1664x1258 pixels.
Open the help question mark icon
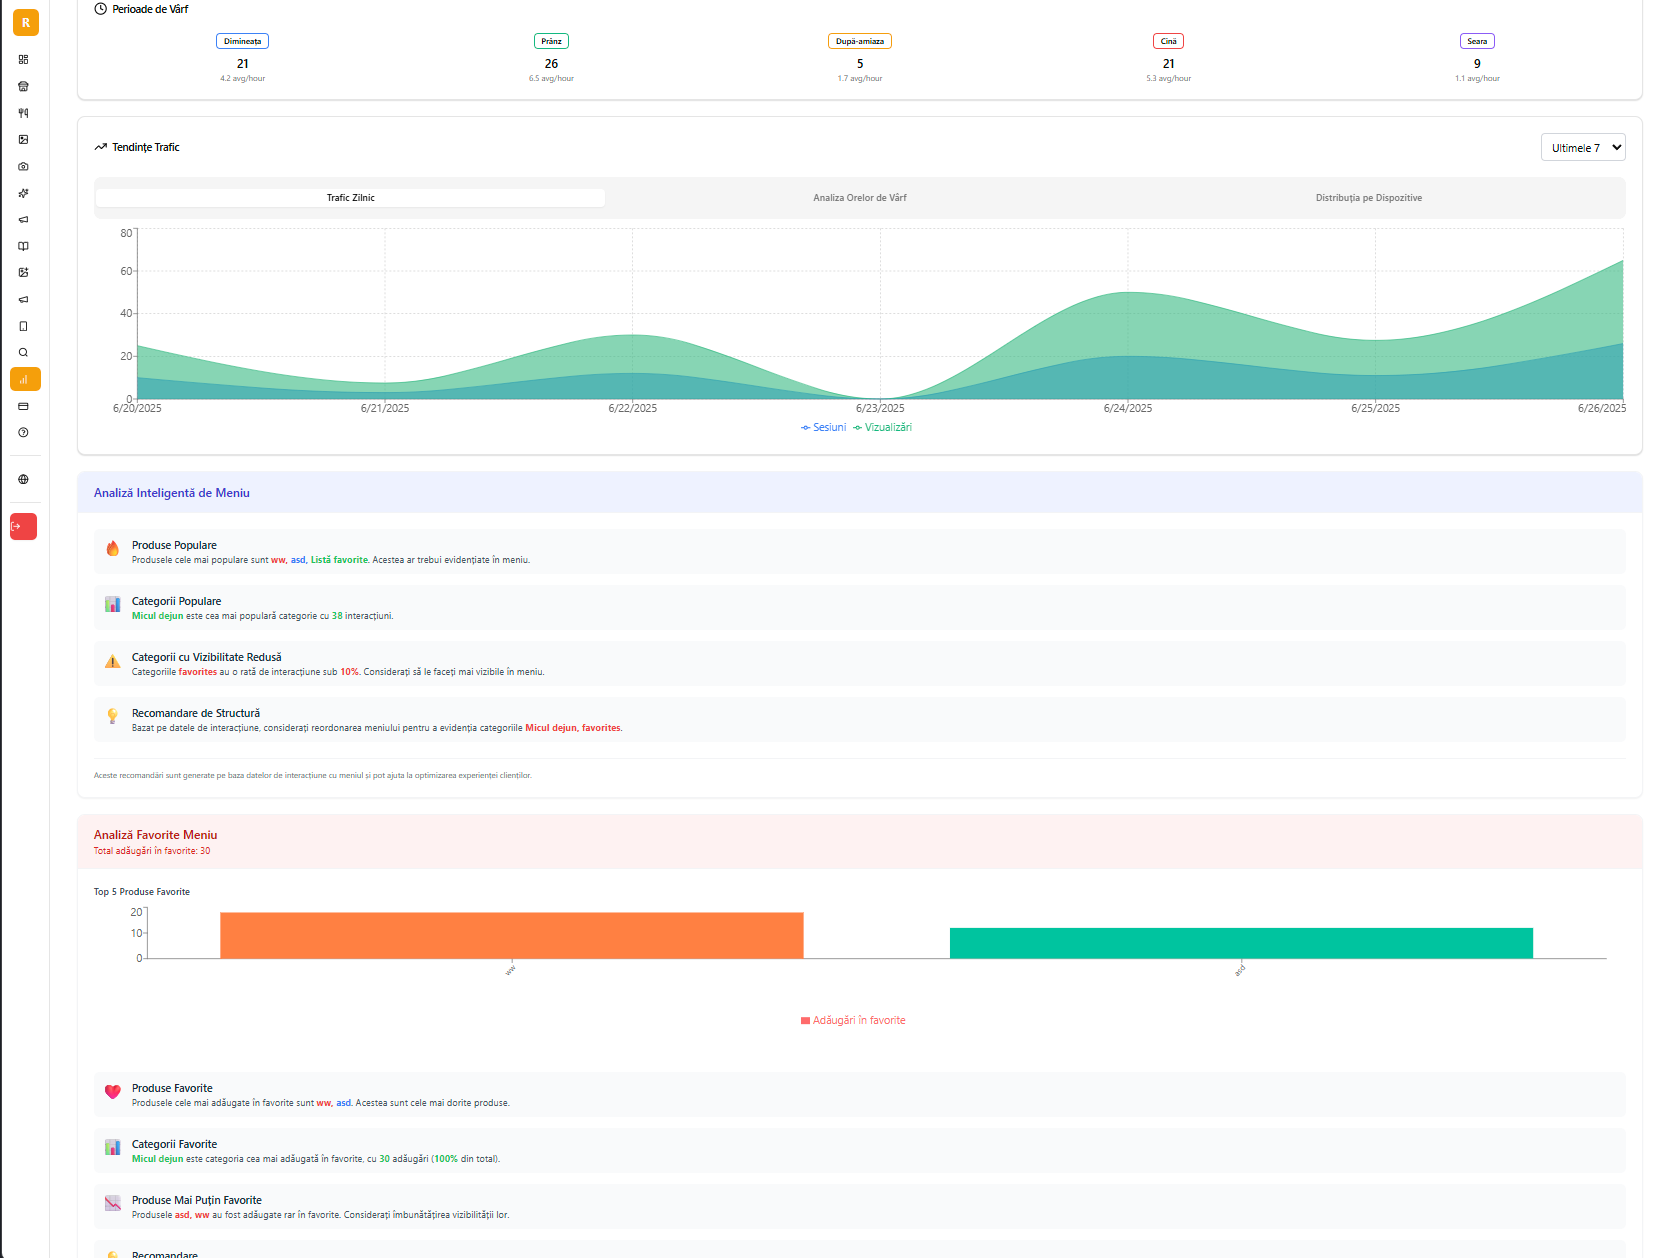[x=23, y=433]
